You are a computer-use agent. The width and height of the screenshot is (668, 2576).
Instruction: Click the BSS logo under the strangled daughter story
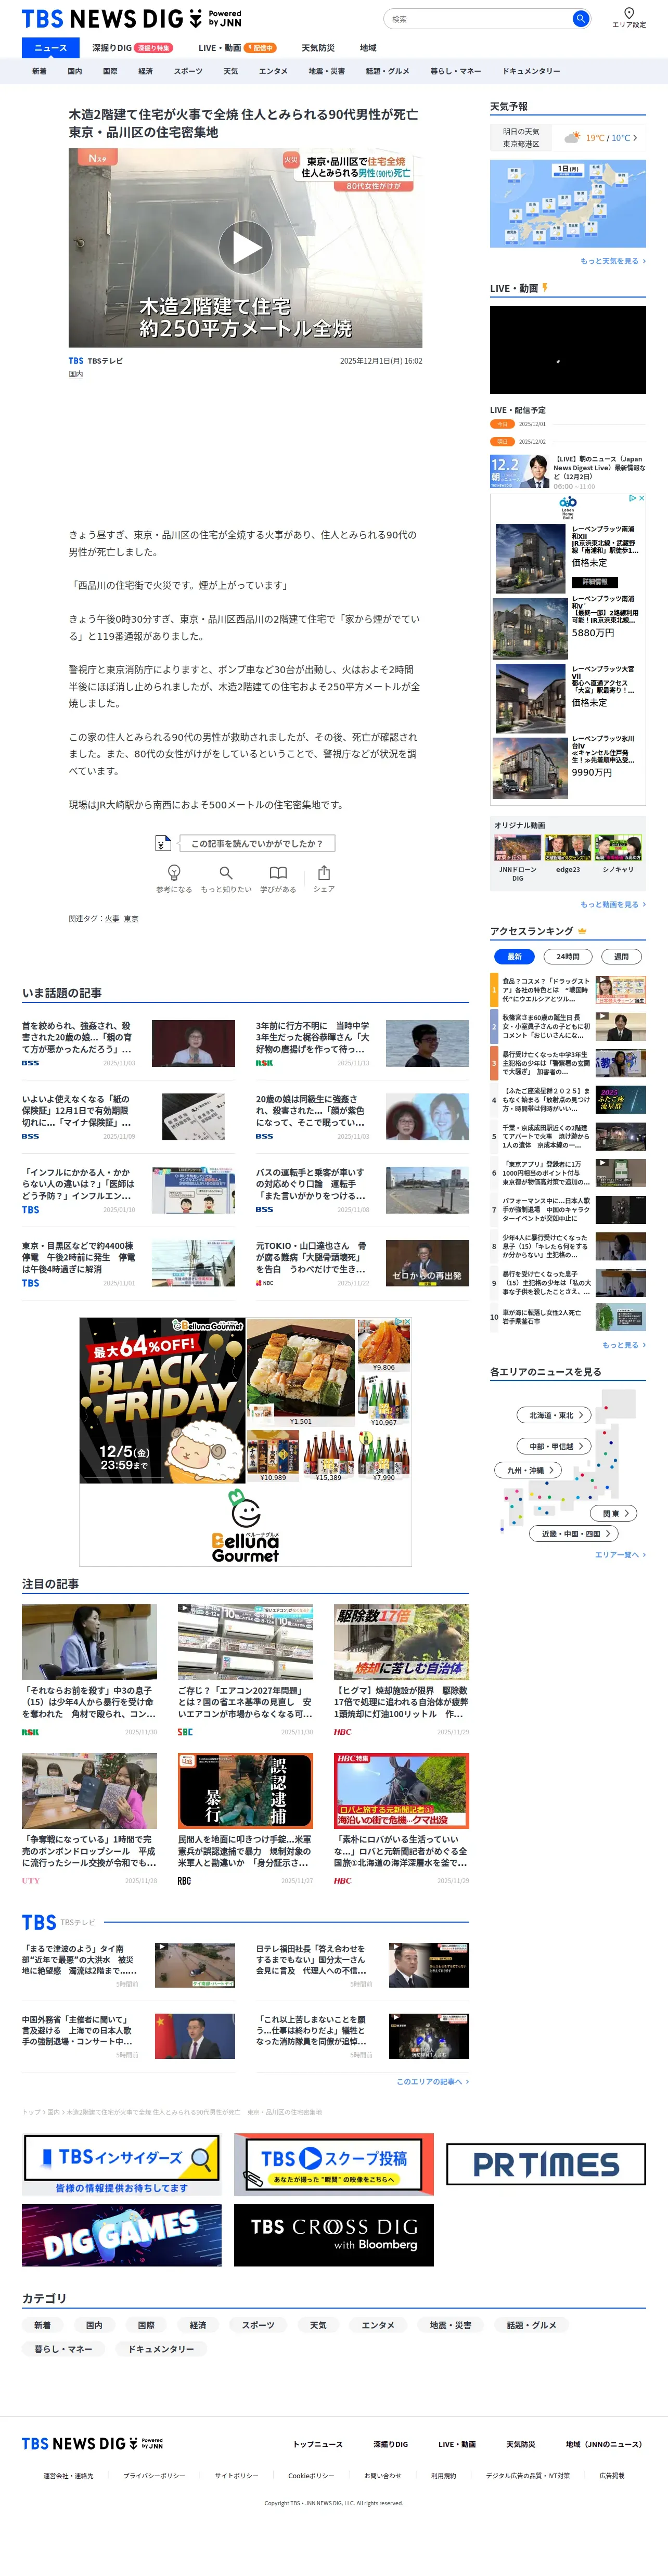coord(31,1063)
